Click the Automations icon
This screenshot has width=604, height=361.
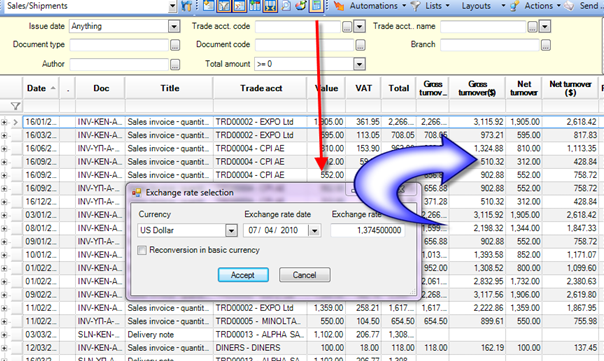tap(339, 6)
